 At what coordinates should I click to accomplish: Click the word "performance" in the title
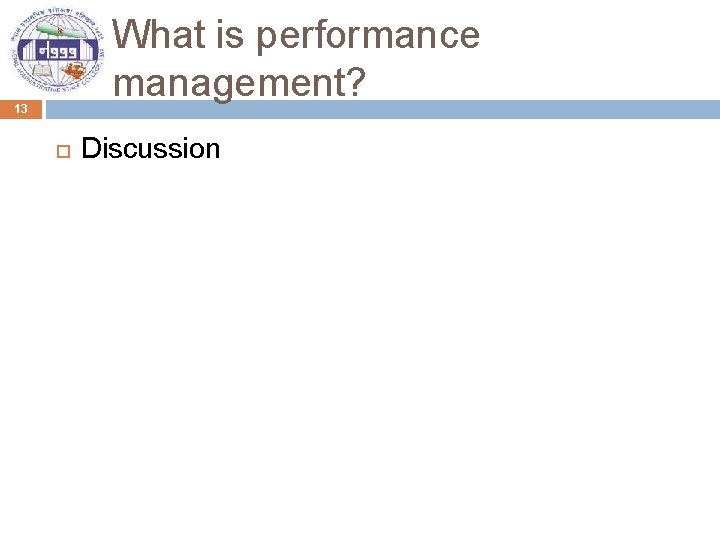tap(368, 36)
